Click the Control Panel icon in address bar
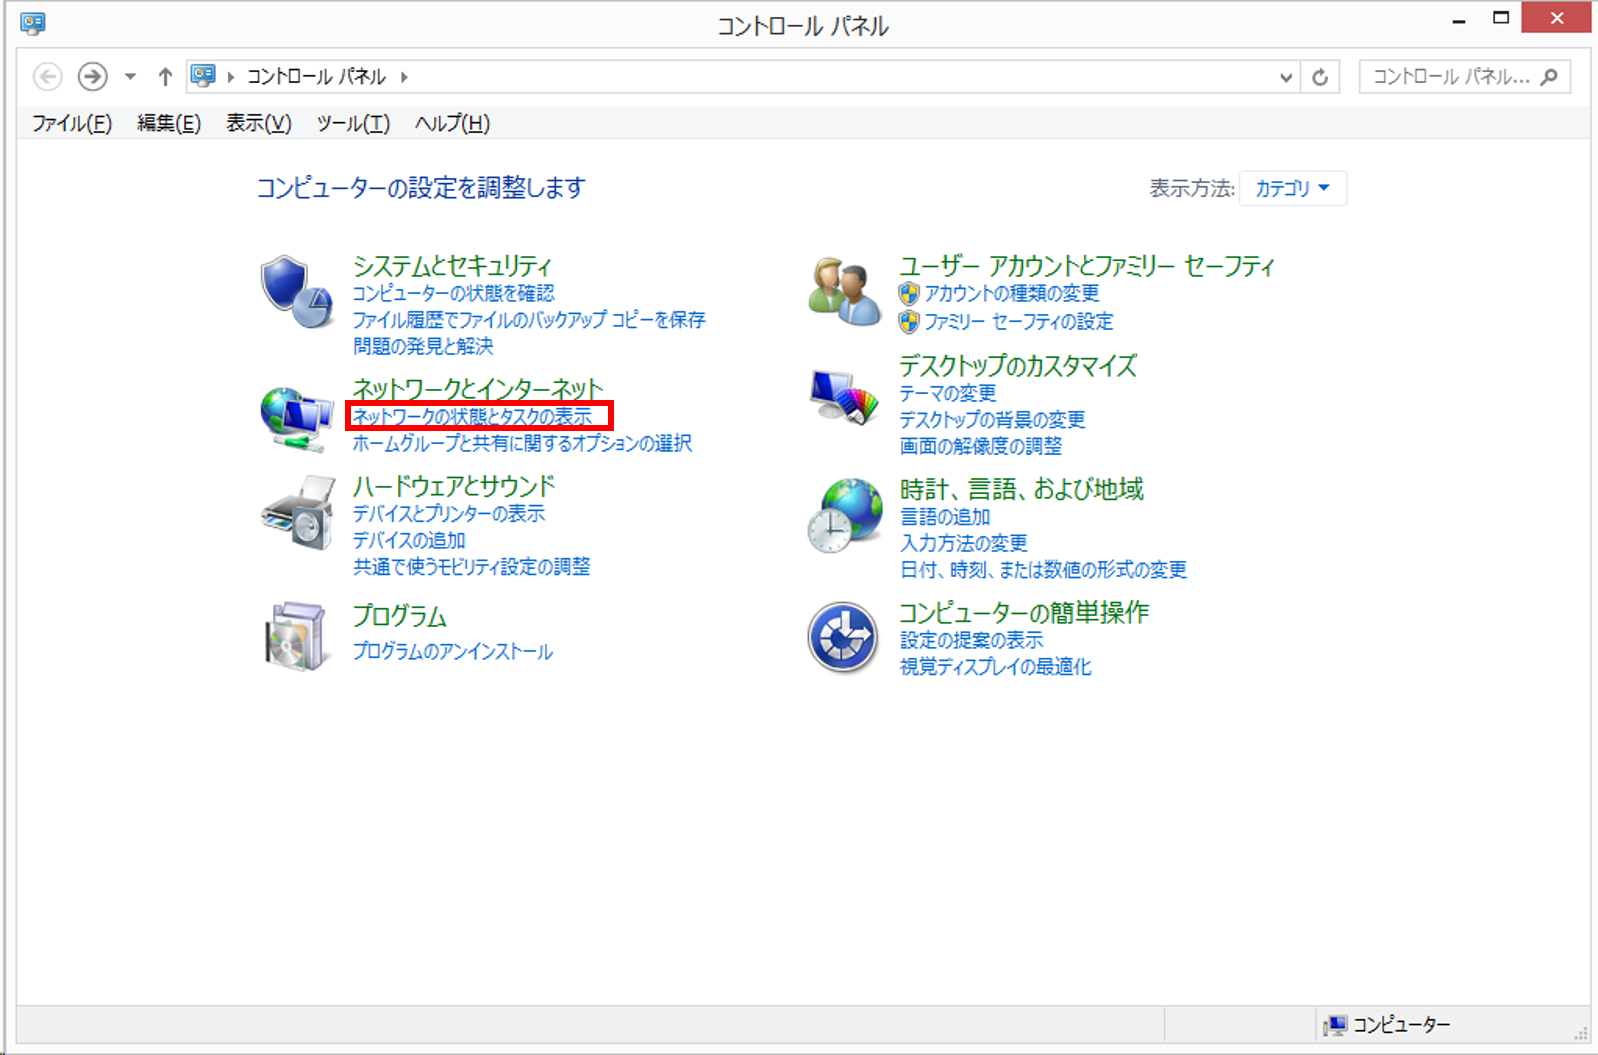Image resolution: width=1598 pixels, height=1055 pixels. (203, 76)
